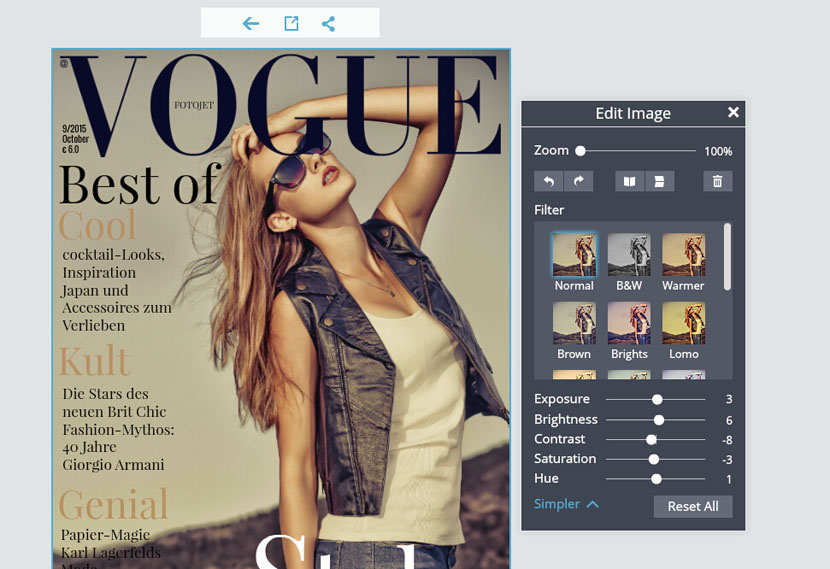Click the Contrast slider handle
This screenshot has height=569, width=830.
652,439
